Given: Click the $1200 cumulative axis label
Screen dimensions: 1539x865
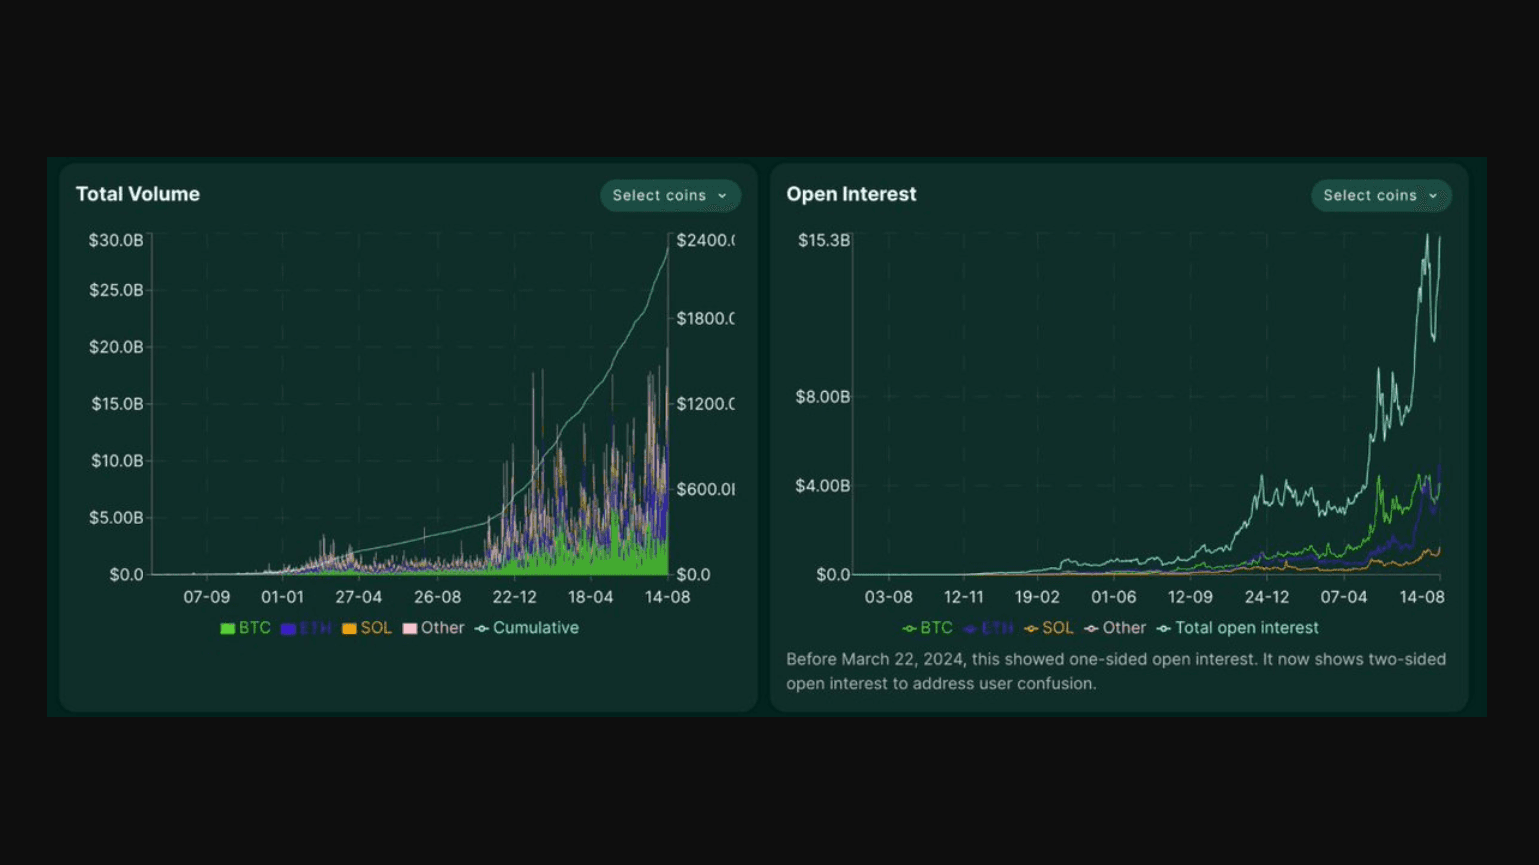Looking at the screenshot, I should pyautogui.click(x=705, y=404).
